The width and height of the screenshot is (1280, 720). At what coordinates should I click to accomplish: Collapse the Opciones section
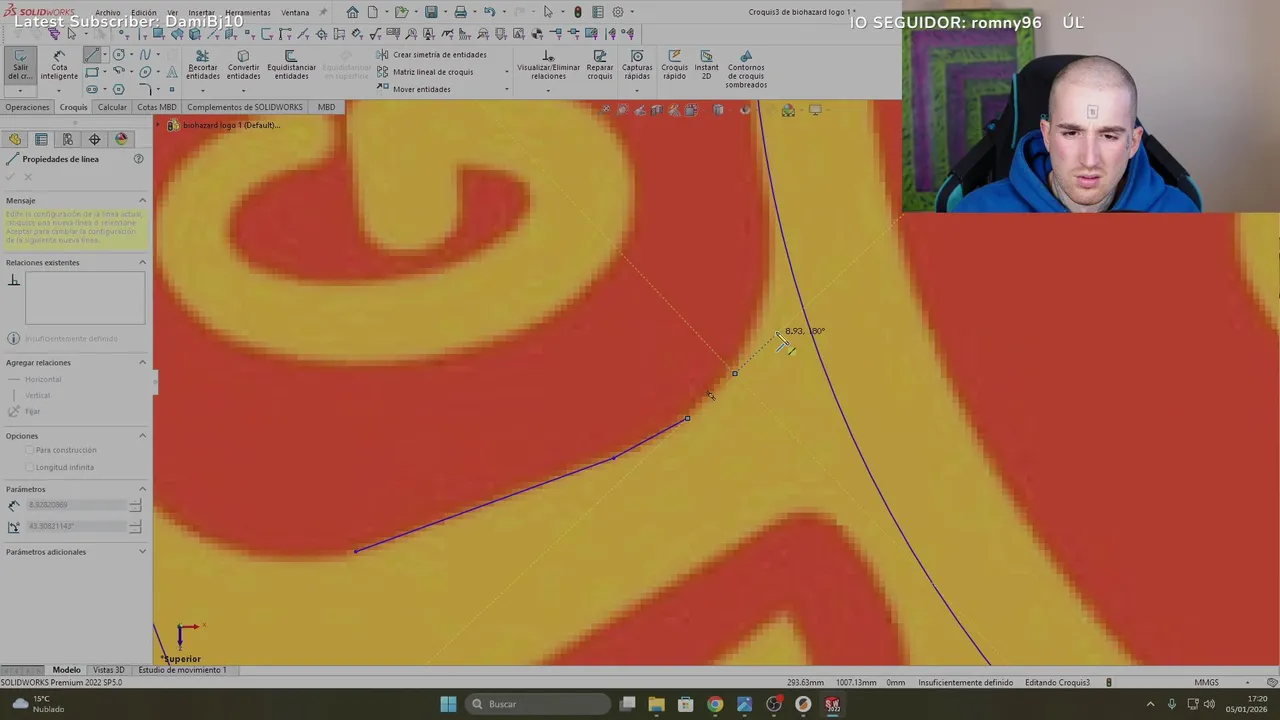pyautogui.click(x=142, y=436)
